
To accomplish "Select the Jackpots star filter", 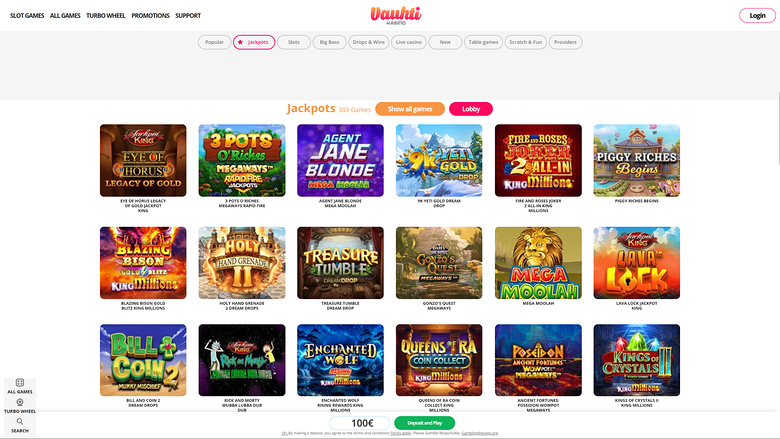I will coord(254,42).
